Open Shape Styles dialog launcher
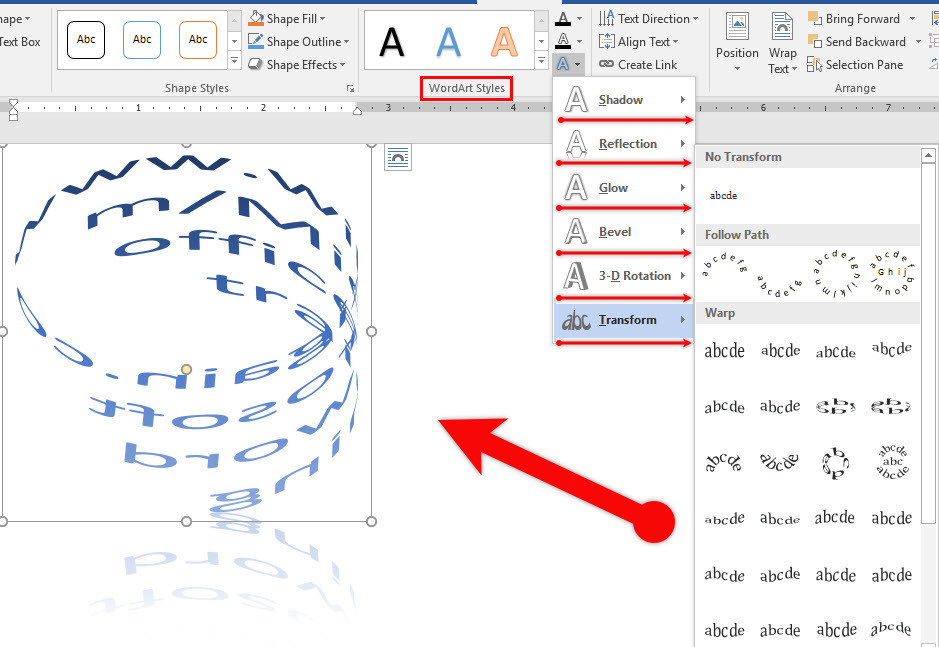This screenshot has height=647, width=939. (350, 89)
